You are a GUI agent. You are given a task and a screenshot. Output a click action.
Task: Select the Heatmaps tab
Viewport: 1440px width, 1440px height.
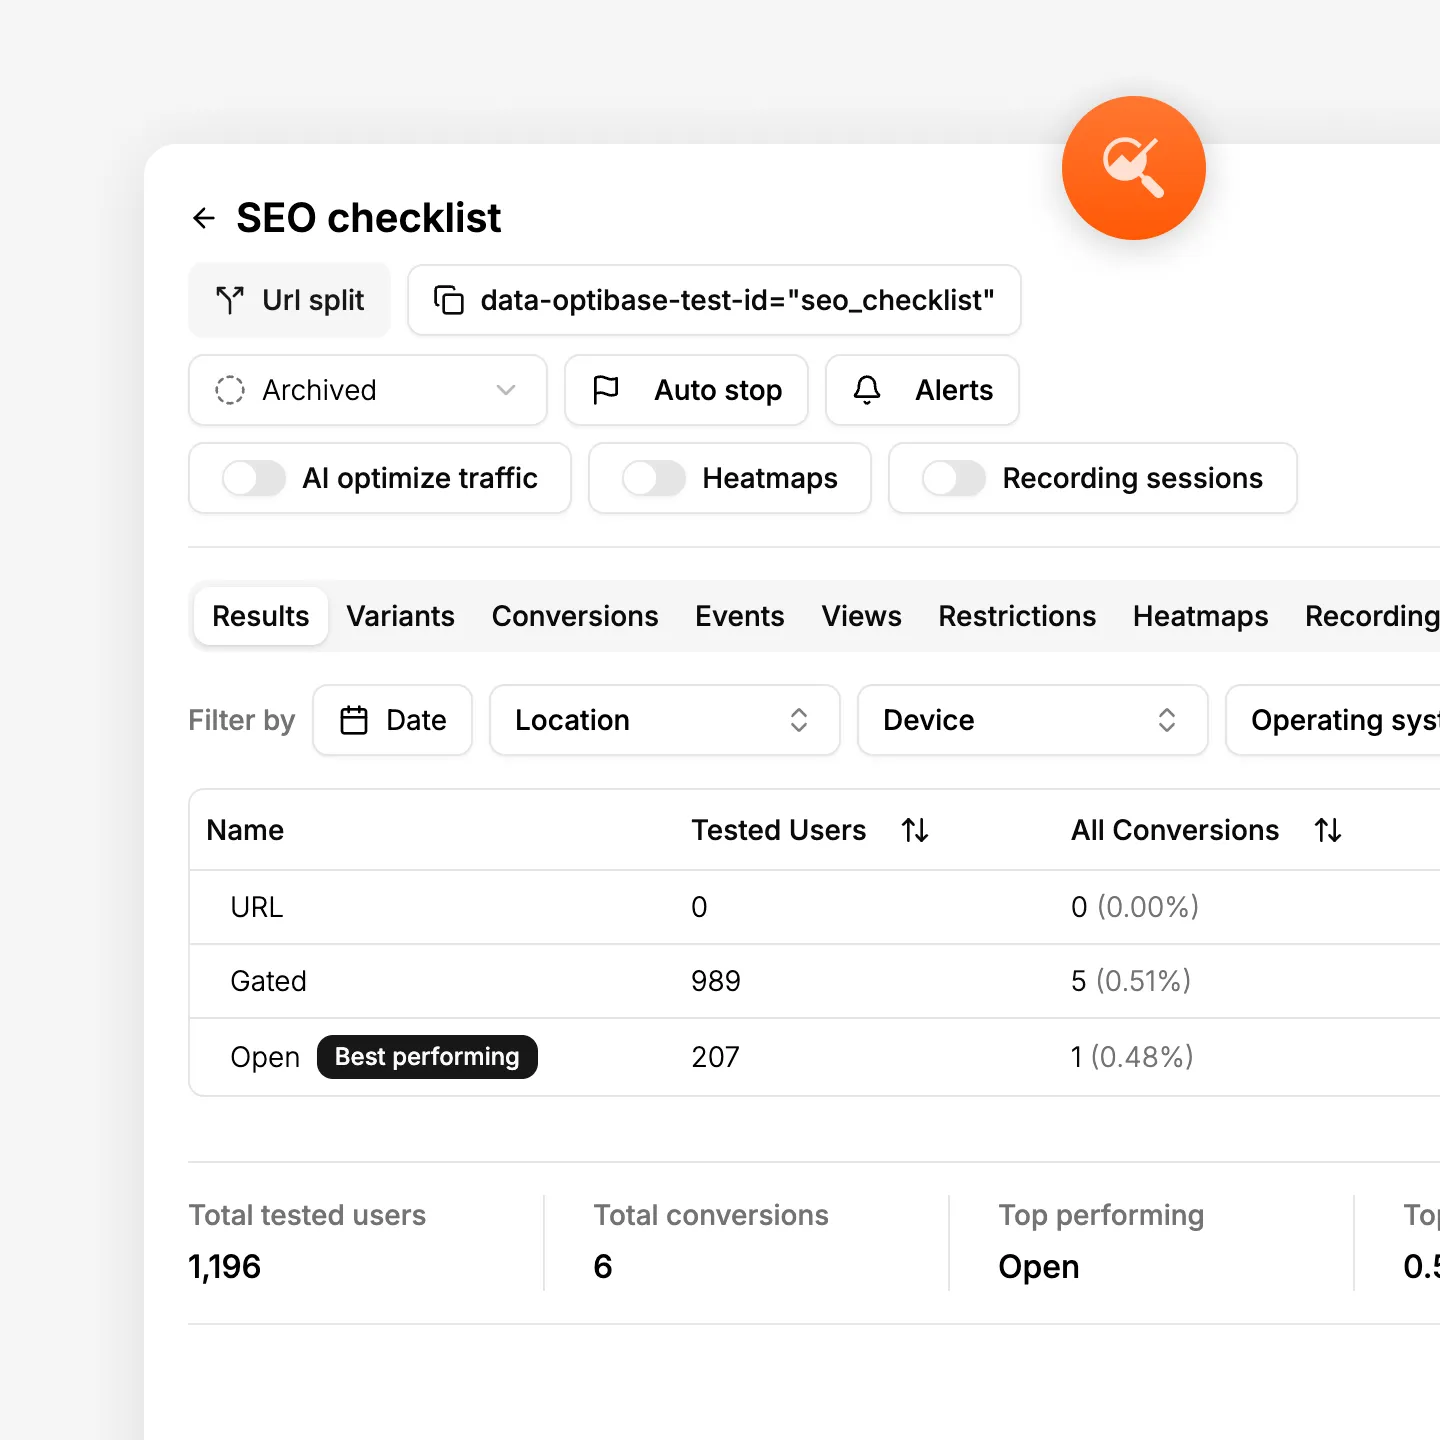pos(1201,616)
